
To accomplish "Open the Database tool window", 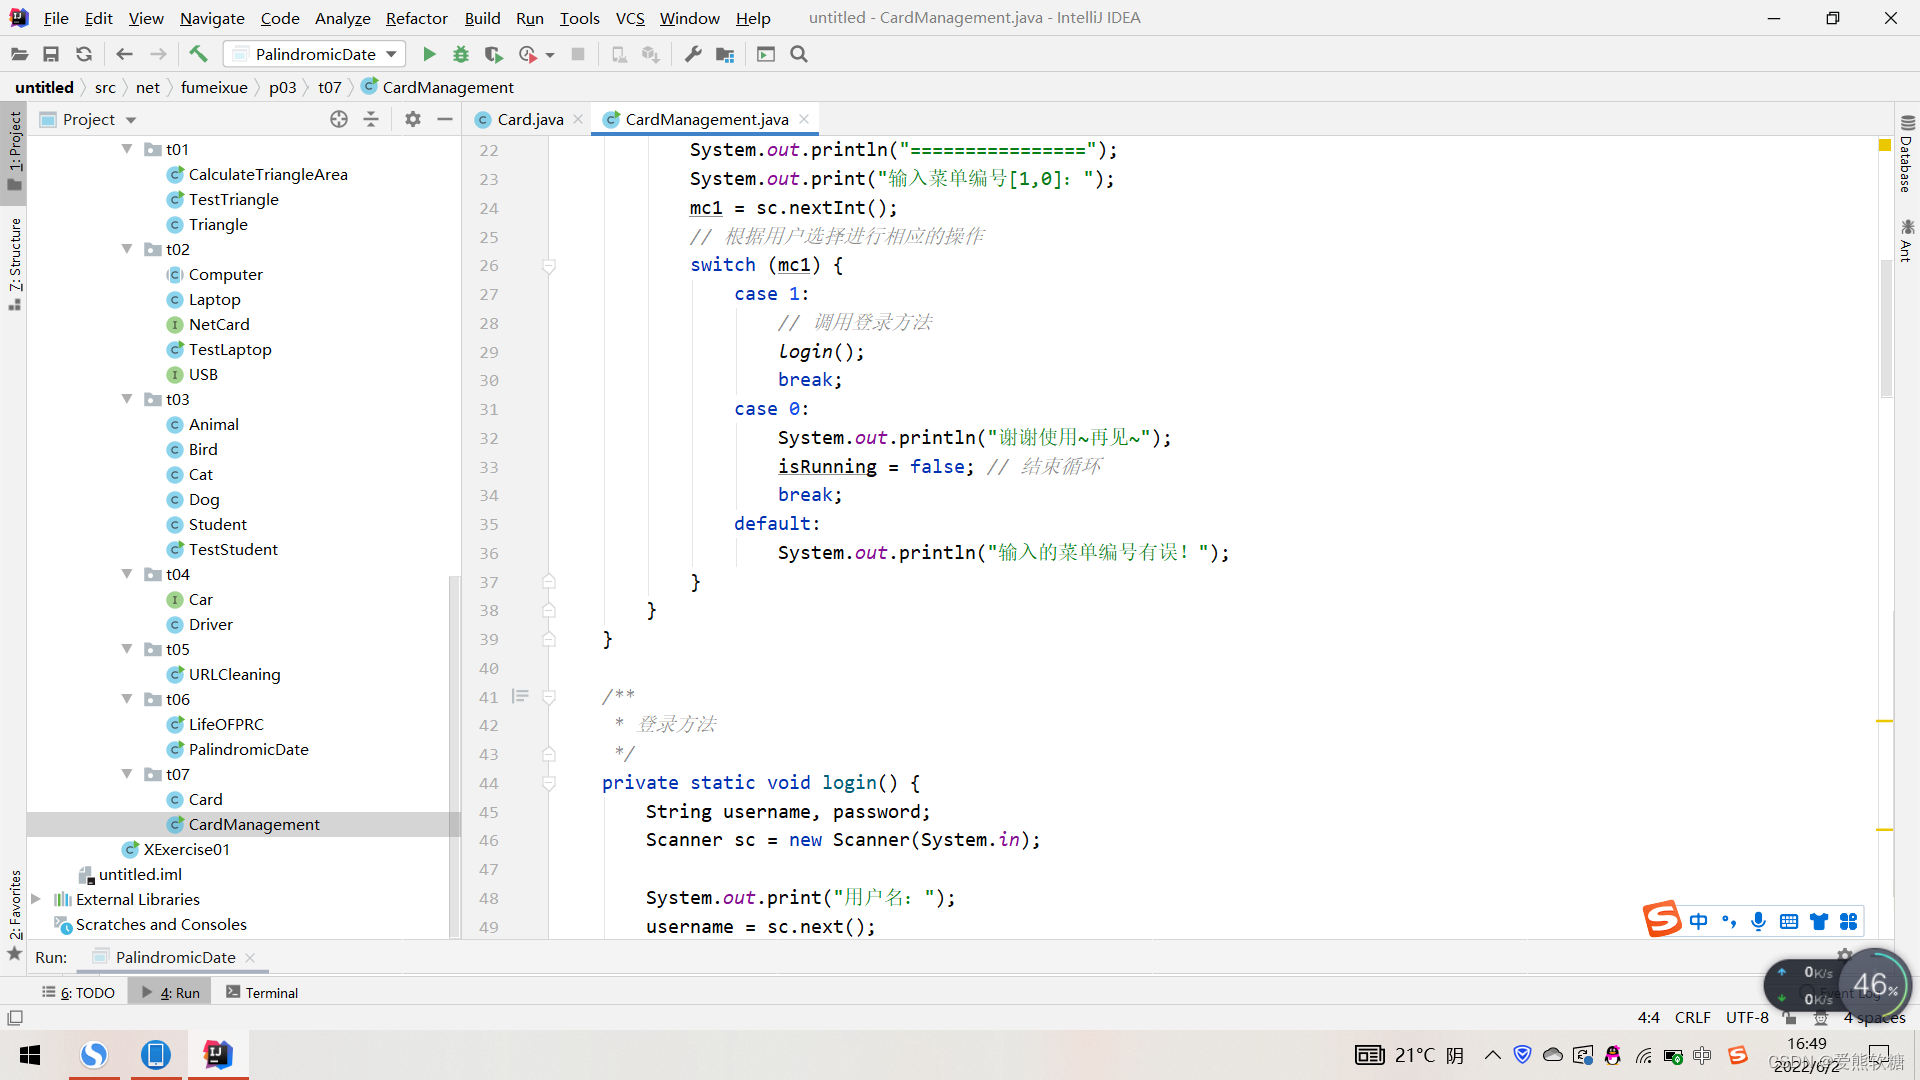I will [1906, 154].
